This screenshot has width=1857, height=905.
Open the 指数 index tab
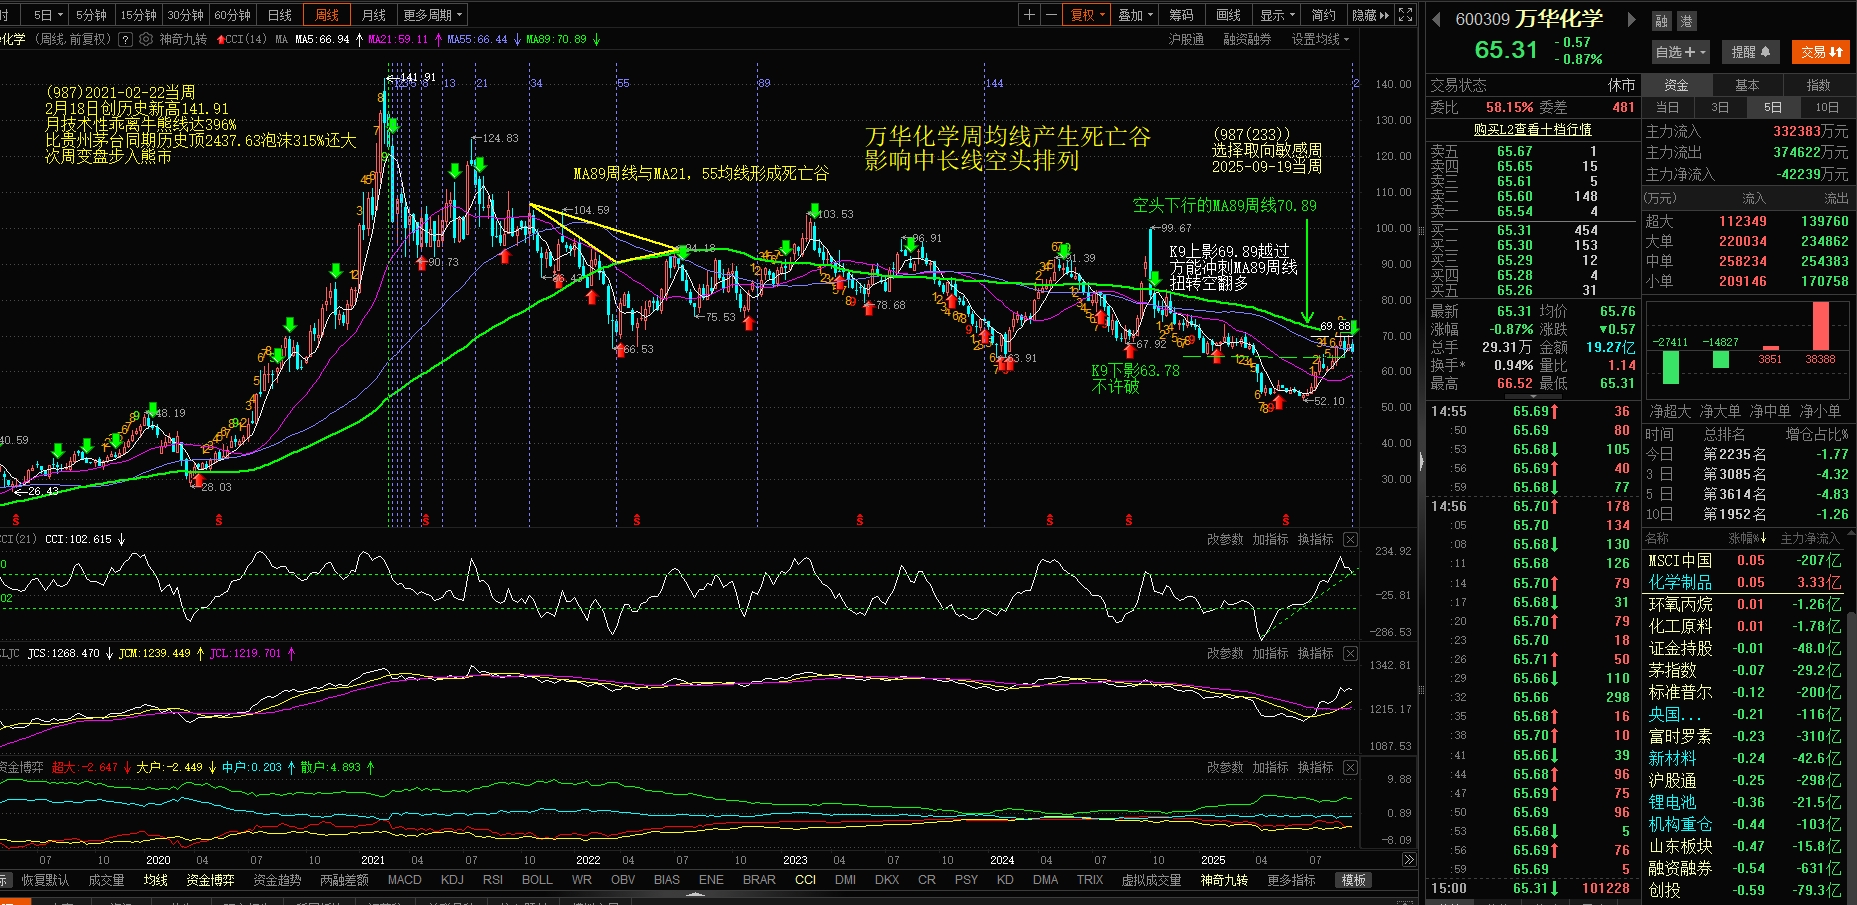[1818, 85]
